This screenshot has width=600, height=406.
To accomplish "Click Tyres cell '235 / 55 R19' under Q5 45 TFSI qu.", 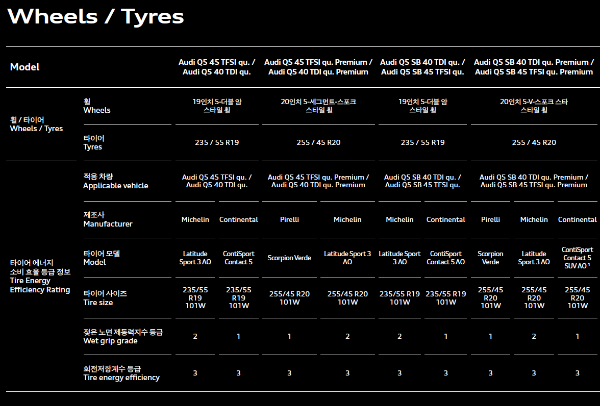I will 217,142.
